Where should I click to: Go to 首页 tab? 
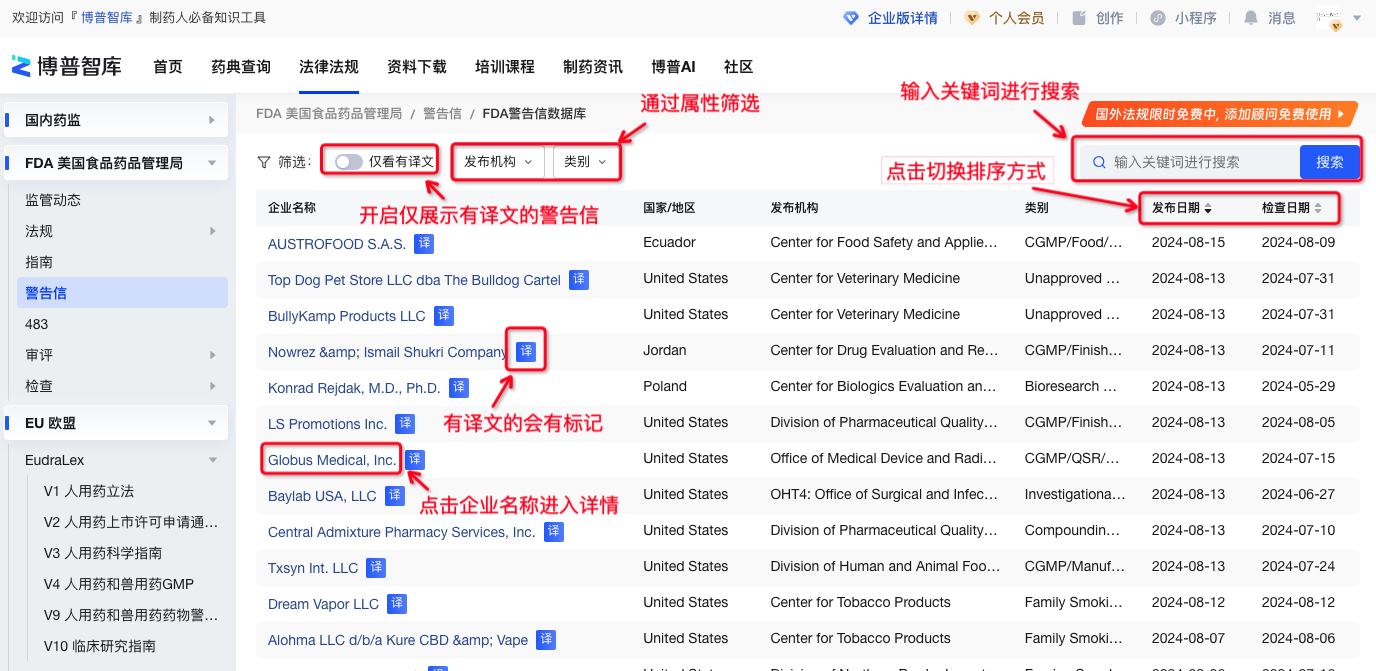(168, 67)
